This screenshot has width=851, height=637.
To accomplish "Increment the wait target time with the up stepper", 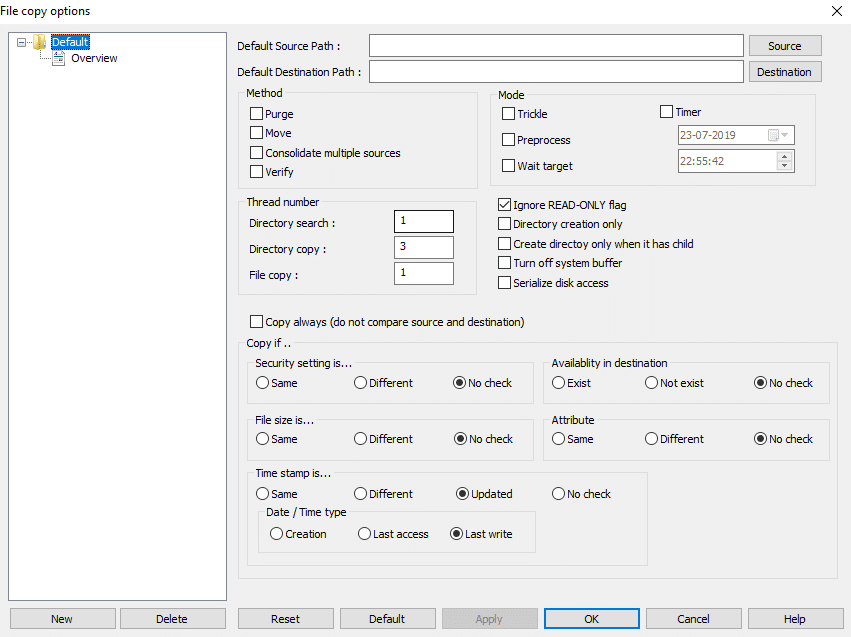I will [784, 156].
